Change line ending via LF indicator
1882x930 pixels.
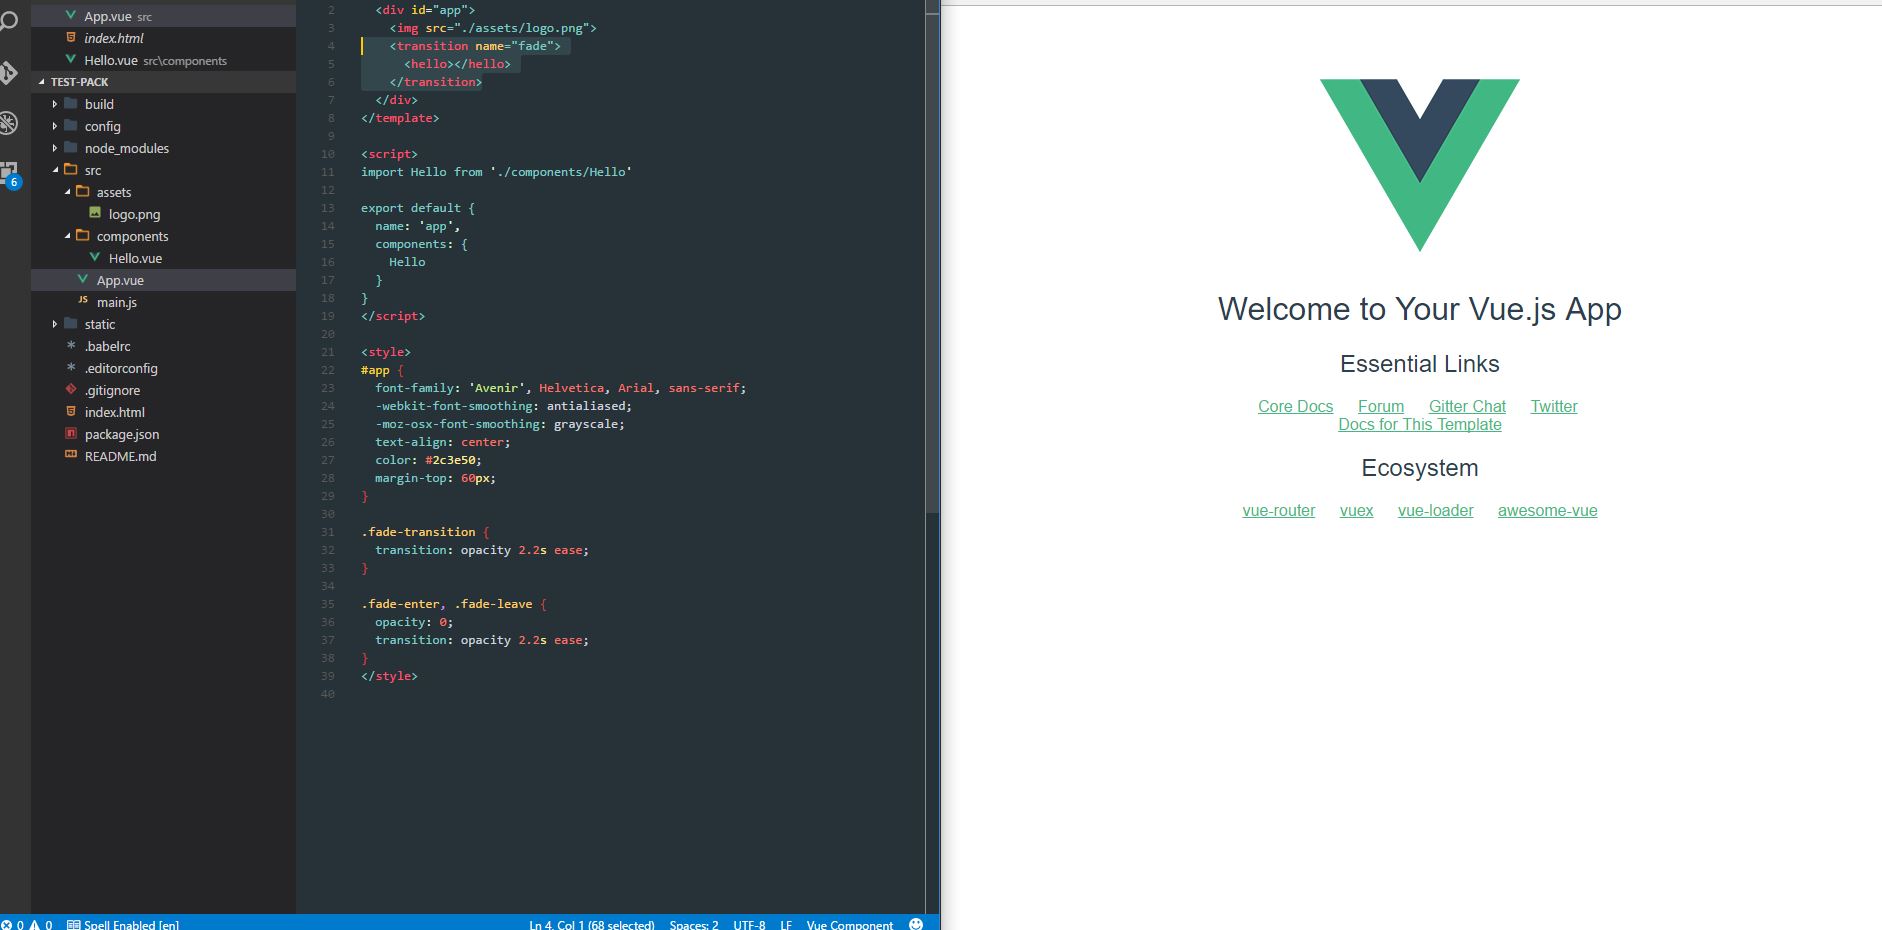click(x=786, y=924)
